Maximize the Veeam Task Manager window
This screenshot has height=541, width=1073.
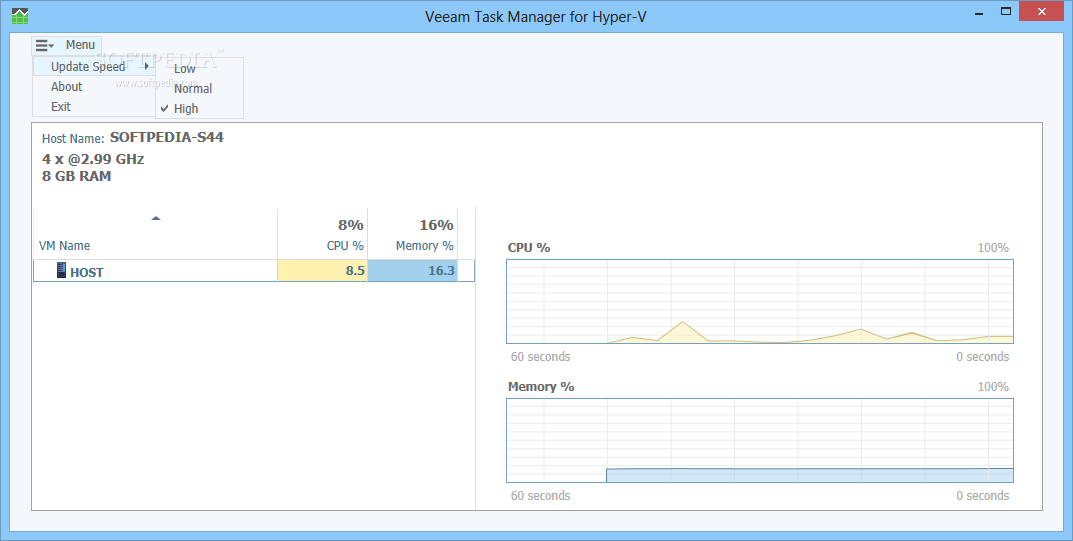(x=1006, y=12)
